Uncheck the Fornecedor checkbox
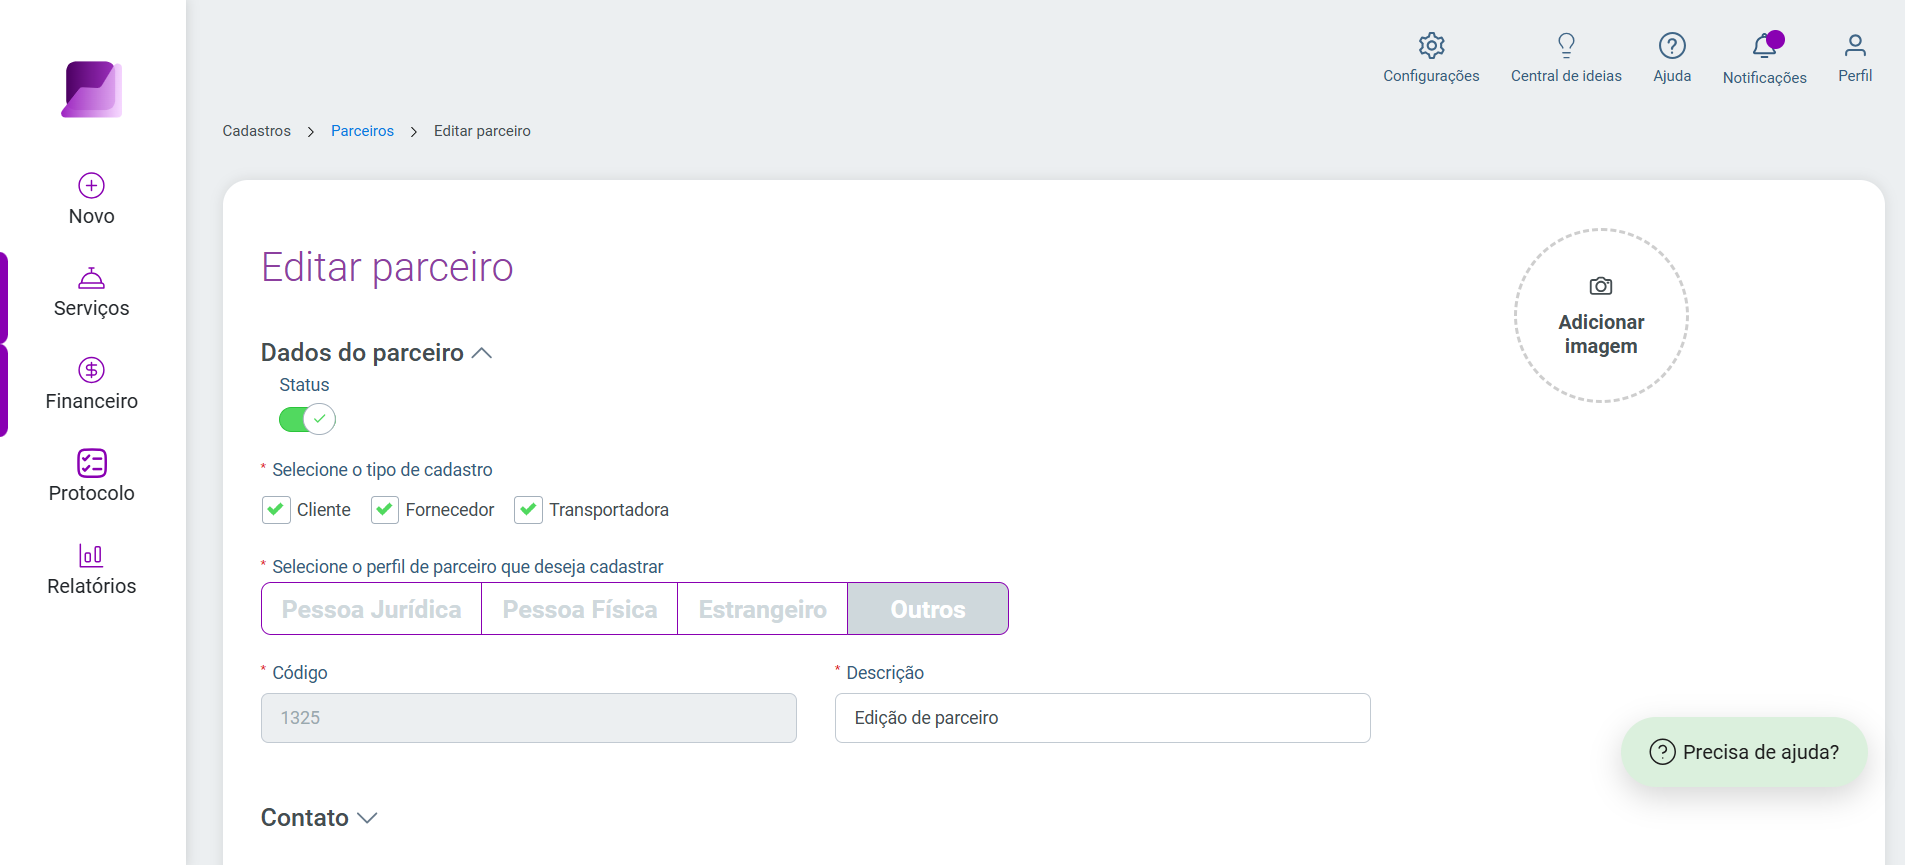Image resolution: width=1905 pixels, height=865 pixels. coord(385,510)
